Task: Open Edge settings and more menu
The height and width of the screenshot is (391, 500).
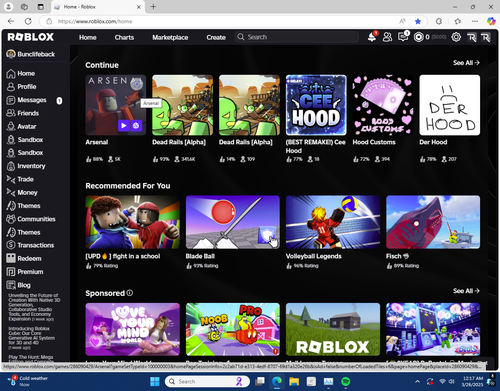Action: coord(475,21)
